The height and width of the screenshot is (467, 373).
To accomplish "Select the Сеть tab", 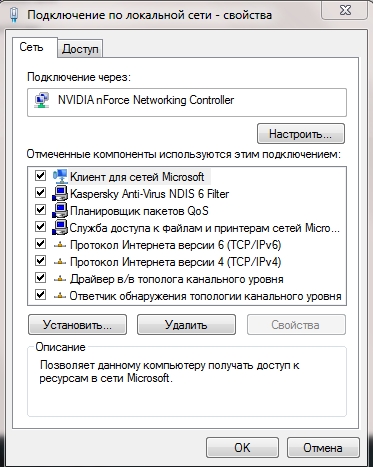I will click(31, 47).
